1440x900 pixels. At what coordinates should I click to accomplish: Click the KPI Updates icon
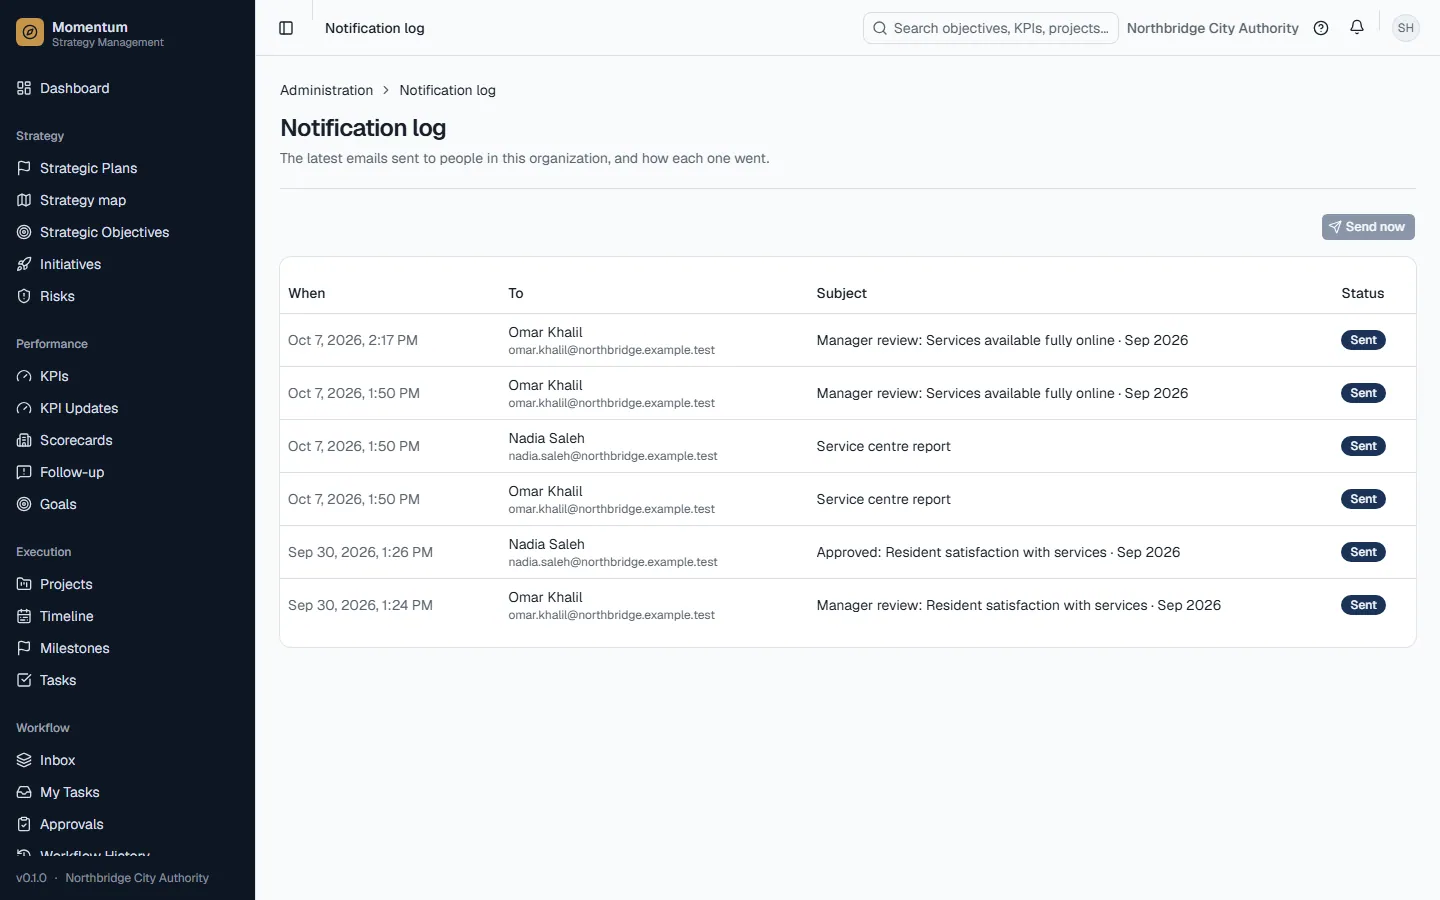pos(24,408)
